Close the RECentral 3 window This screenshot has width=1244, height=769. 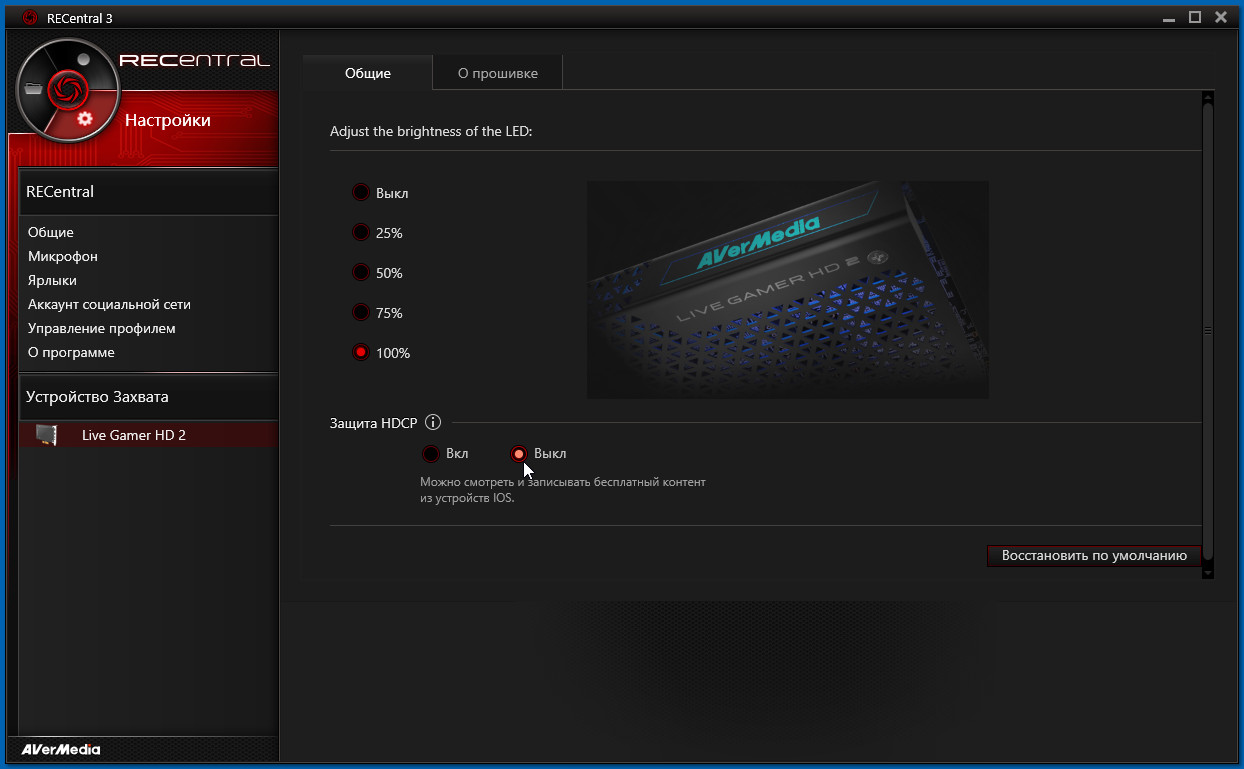[x=1221, y=17]
